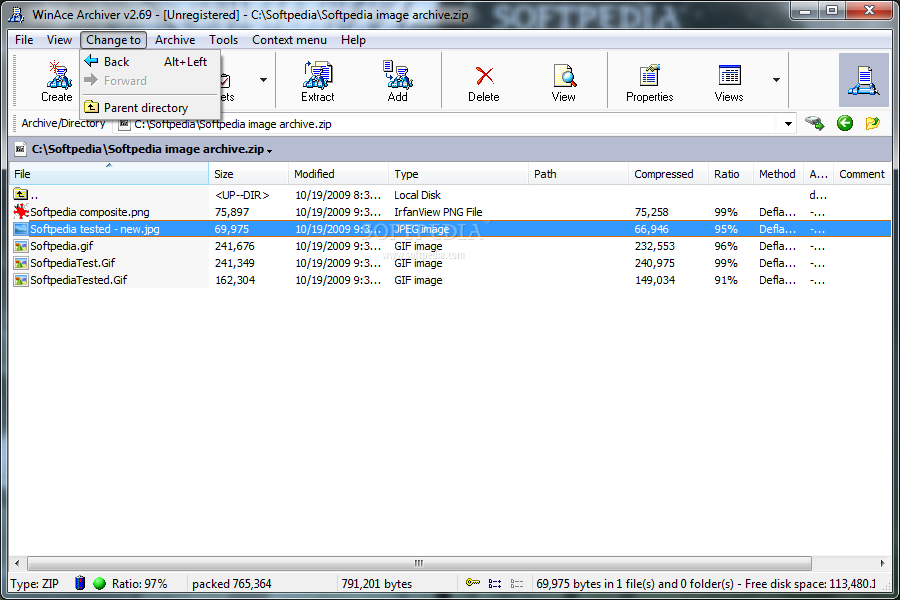The width and height of the screenshot is (900, 600).
Task: Click the key icon in status bar
Action: (x=472, y=583)
